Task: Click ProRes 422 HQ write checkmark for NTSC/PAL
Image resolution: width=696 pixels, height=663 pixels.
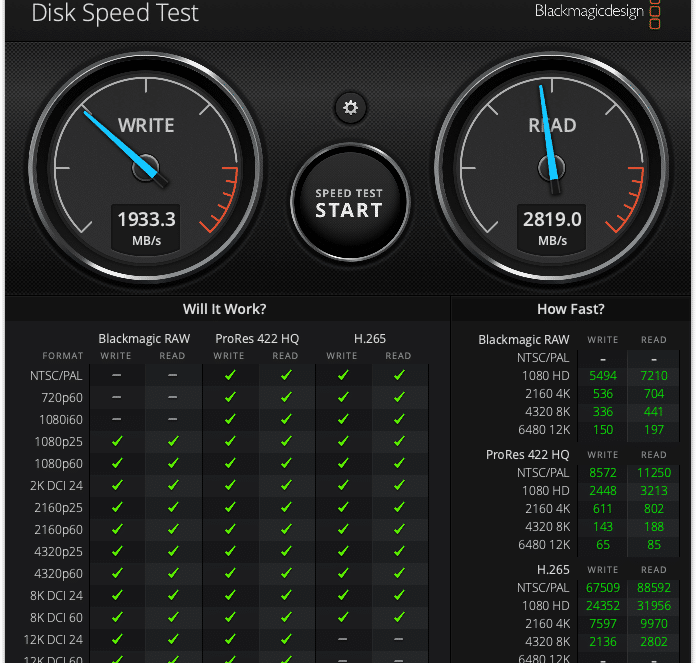Action: tap(230, 375)
